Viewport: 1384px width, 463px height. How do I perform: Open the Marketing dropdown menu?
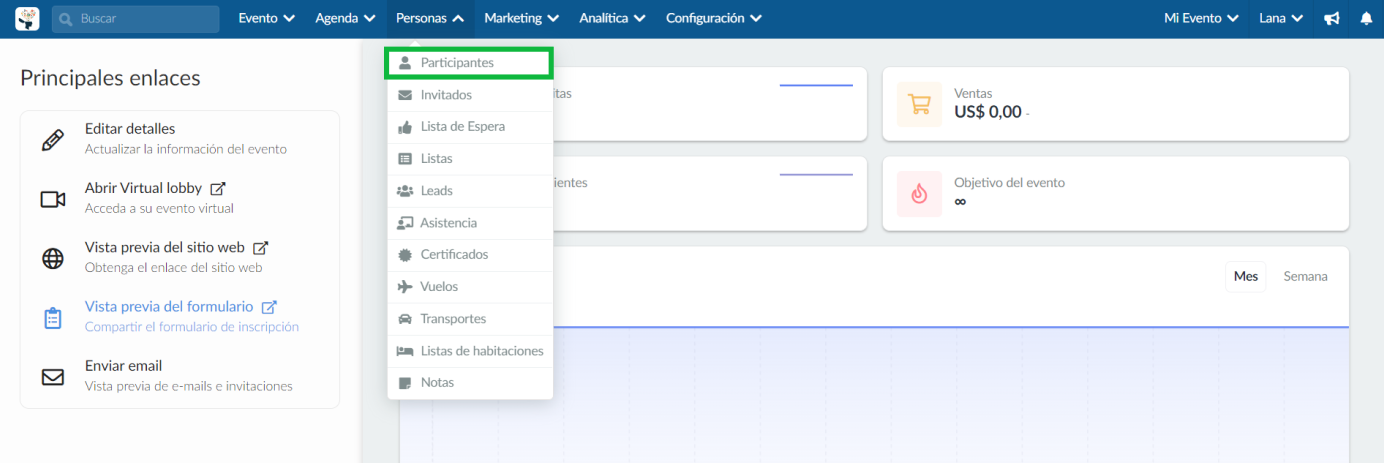(x=522, y=18)
